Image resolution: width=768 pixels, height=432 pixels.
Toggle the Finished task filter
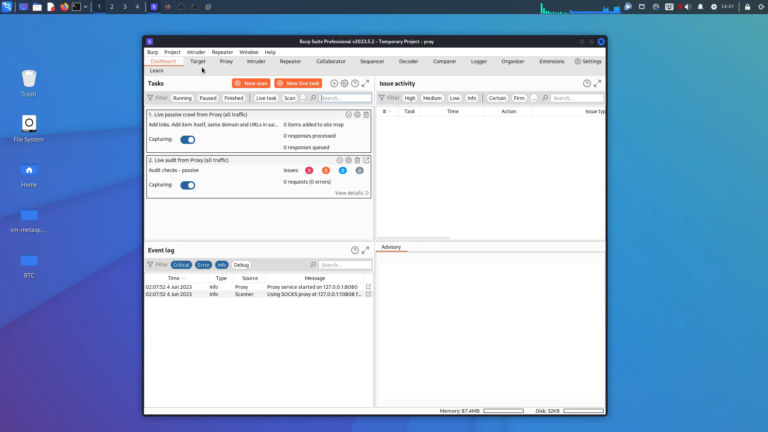click(x=234, y=98)
